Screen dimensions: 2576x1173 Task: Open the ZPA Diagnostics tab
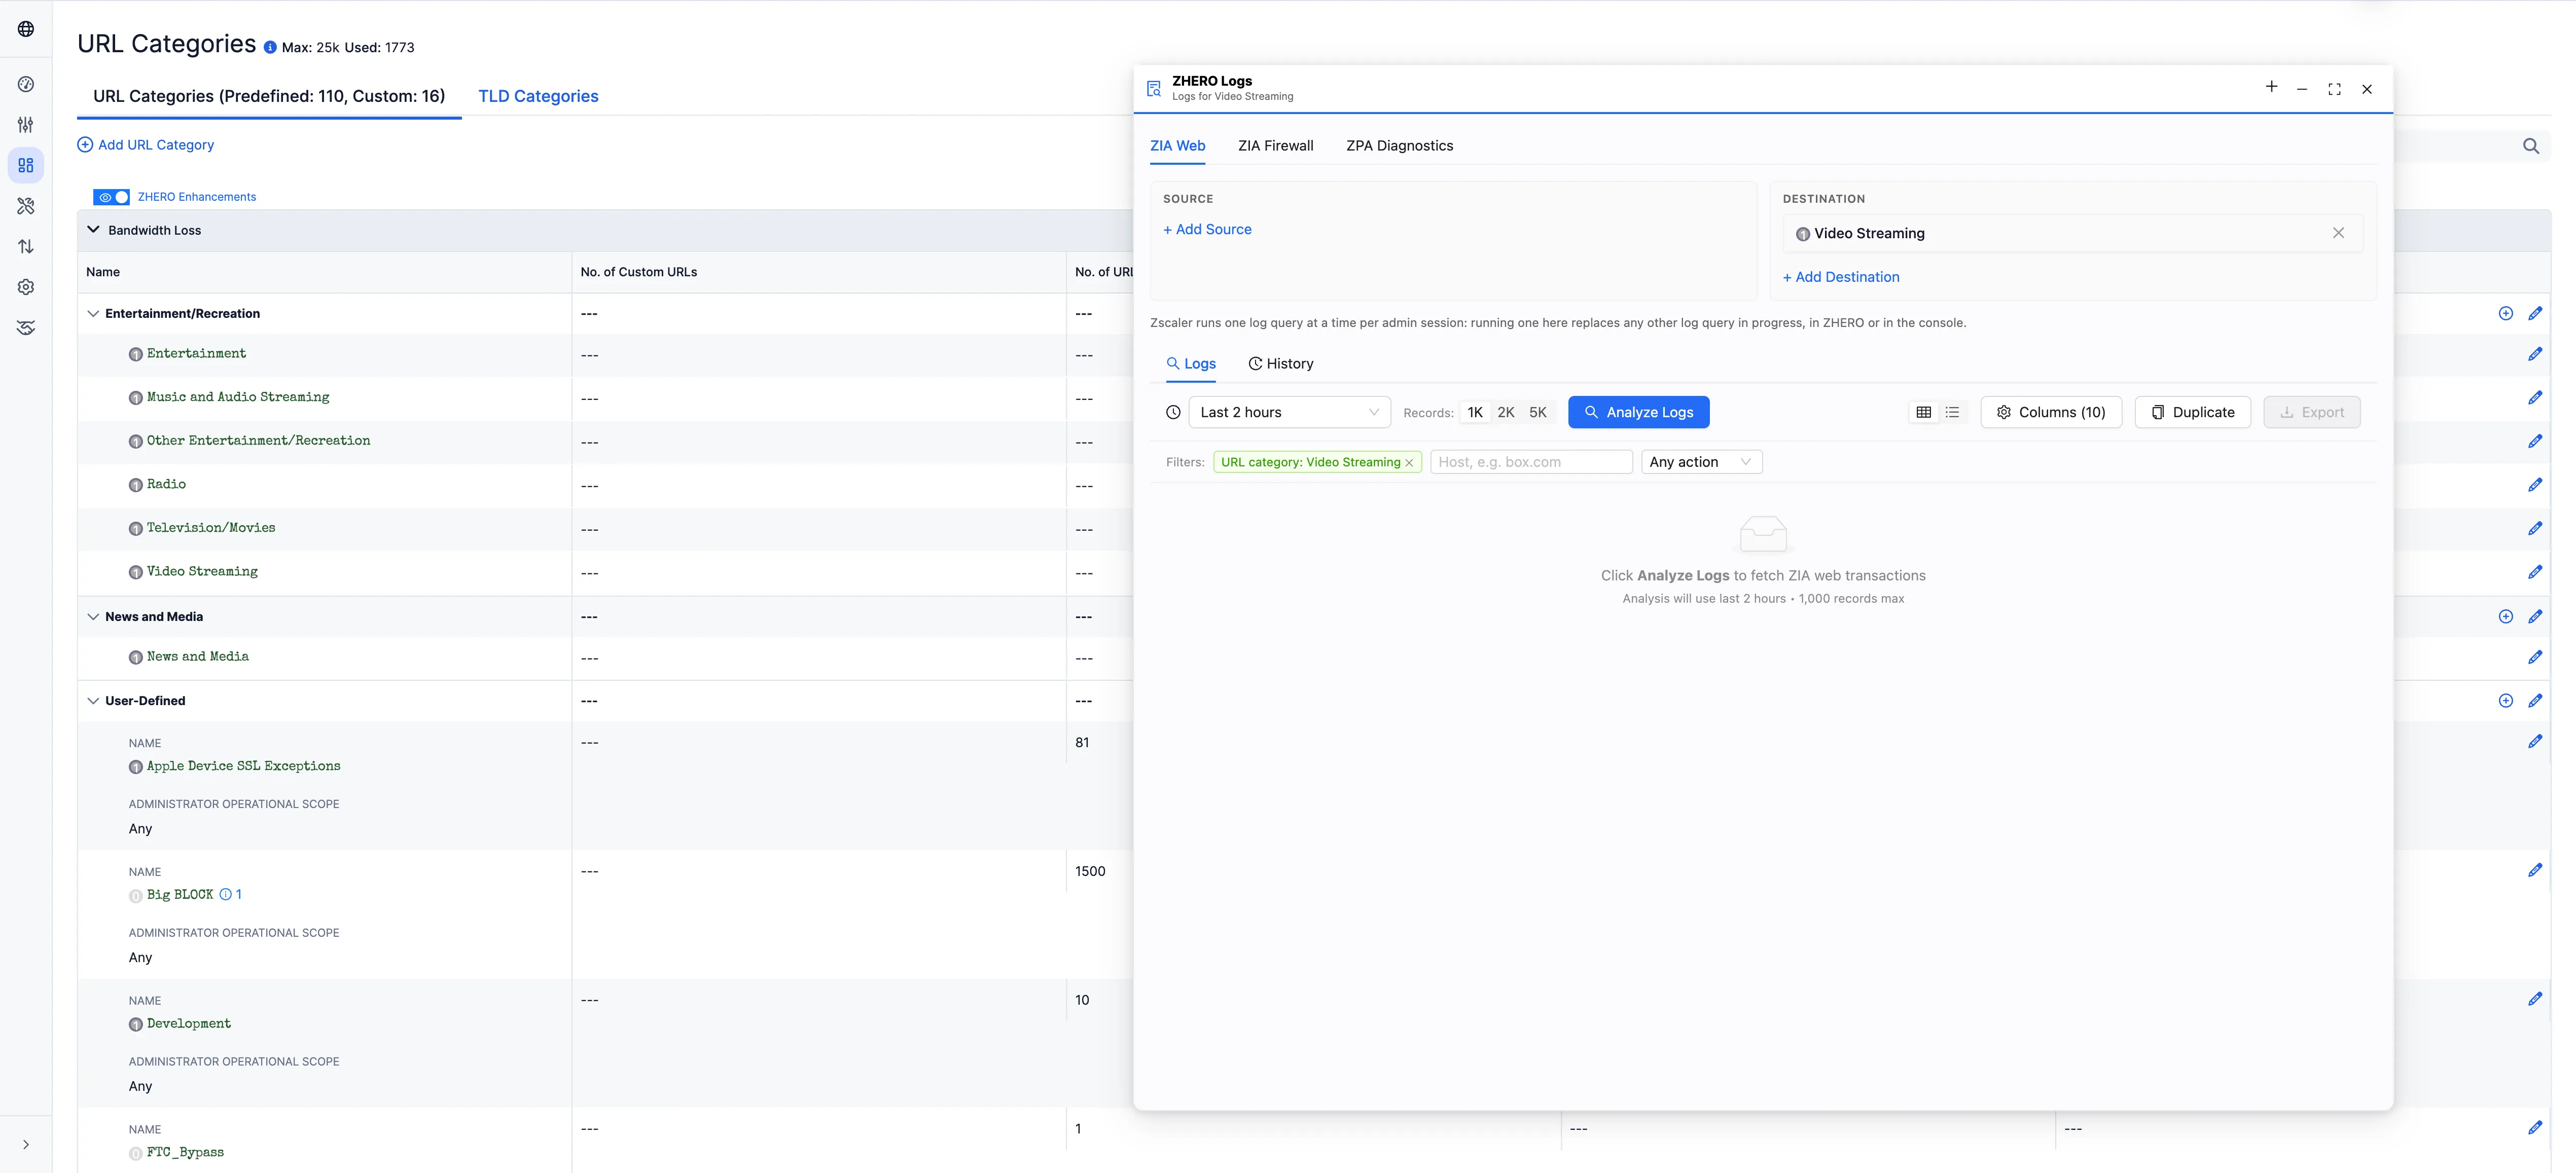1399,146
